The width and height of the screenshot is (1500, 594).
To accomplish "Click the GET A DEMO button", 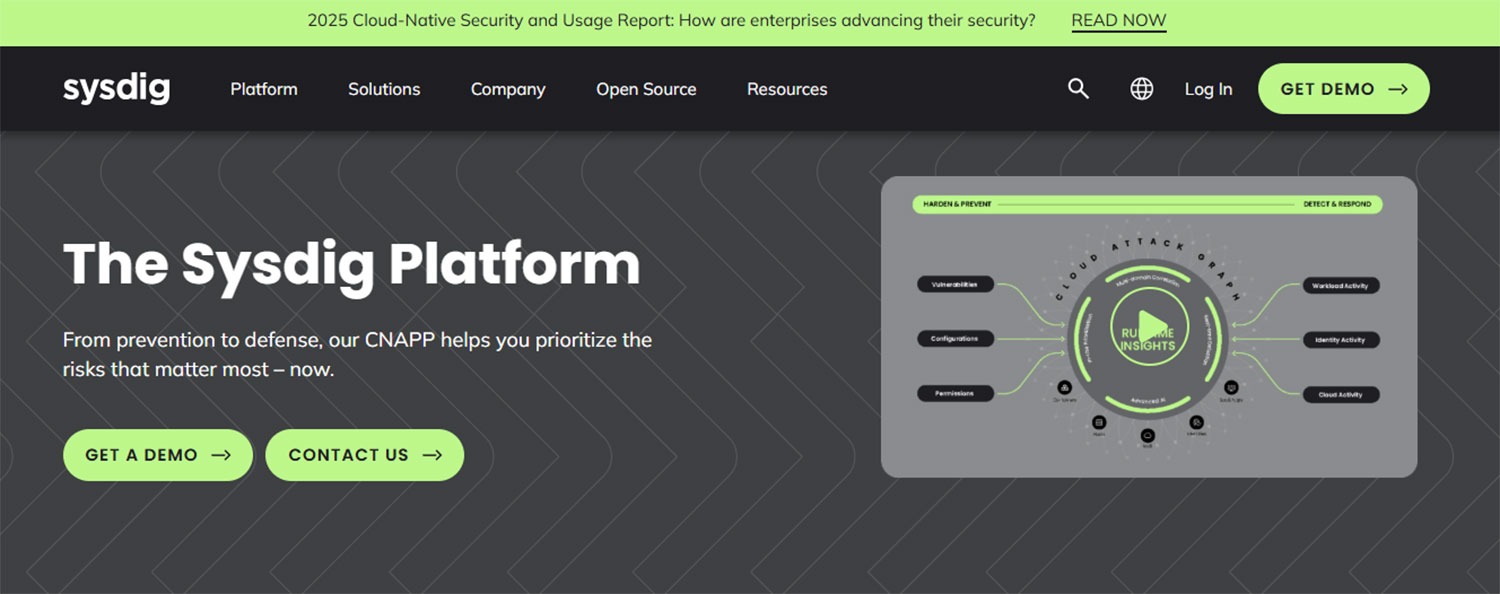I will [157, 455].
